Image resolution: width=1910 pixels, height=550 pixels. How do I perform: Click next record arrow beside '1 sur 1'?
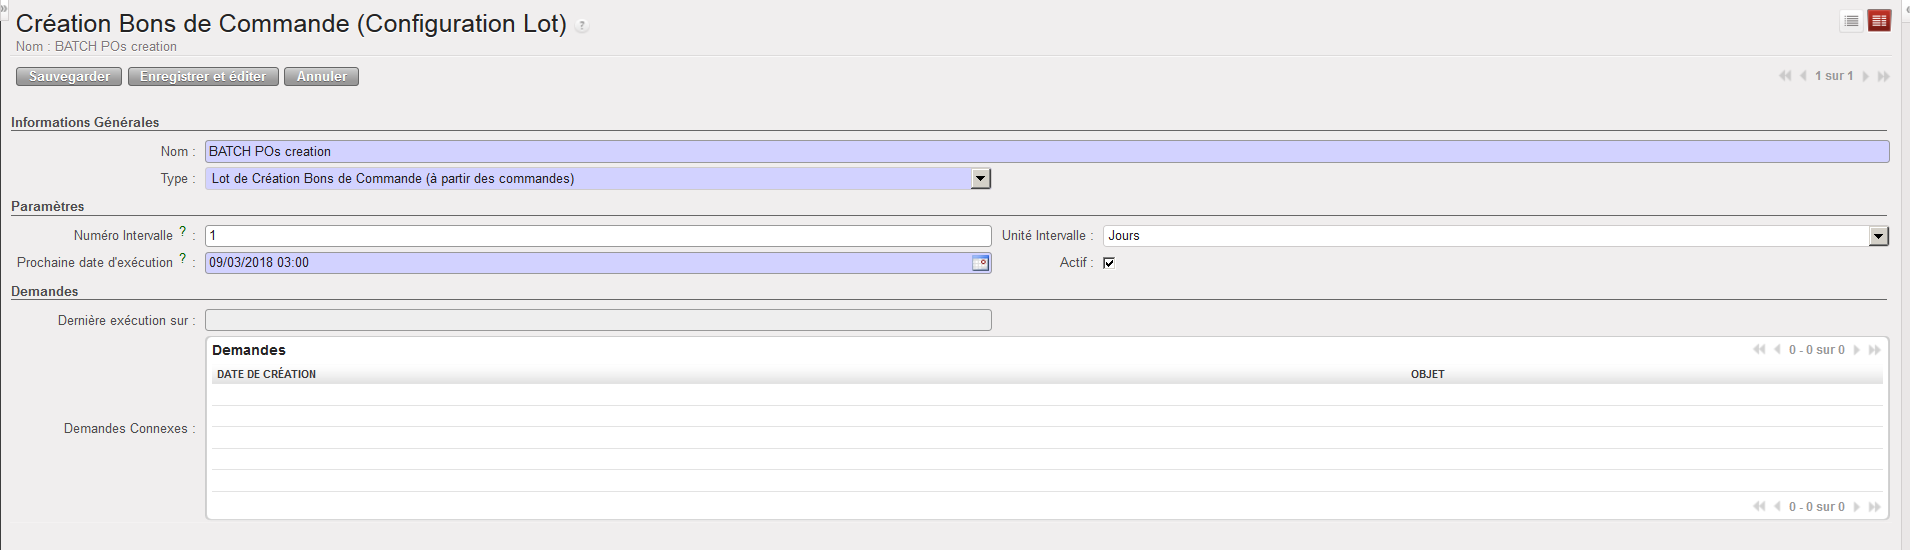[x=1865, y=76]
